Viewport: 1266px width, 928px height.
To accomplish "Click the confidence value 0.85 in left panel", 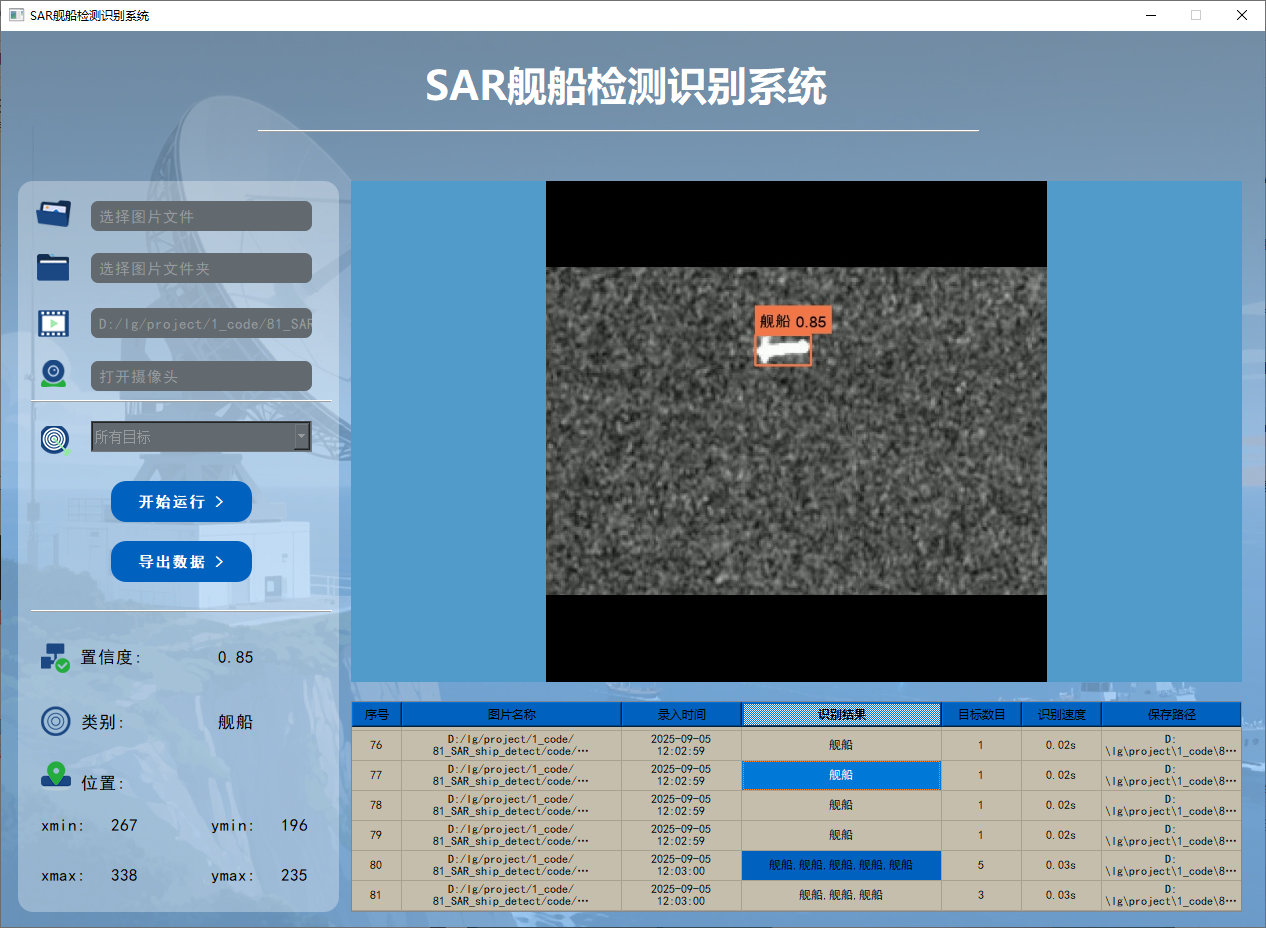I will point(235,657).
